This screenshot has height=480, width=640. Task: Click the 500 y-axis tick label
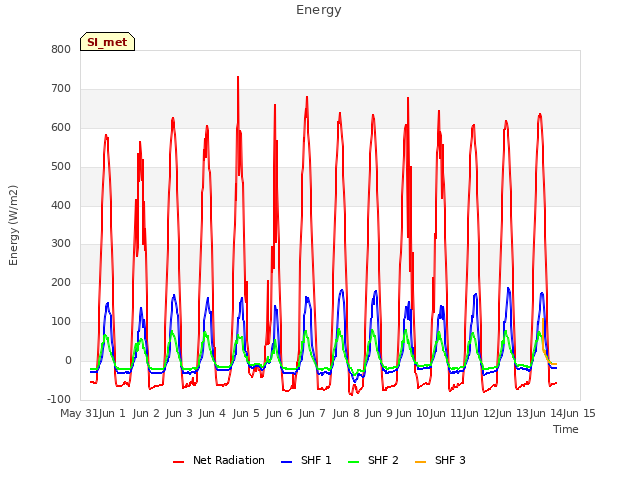(x=61, y=167)
